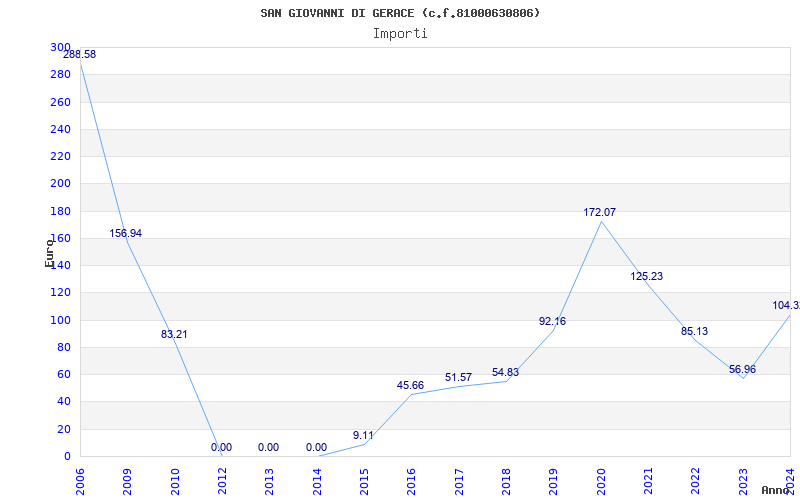This screenshot has width=800, height=500.
Task: Select the 156.94 data label
Action: click(126, 233)
